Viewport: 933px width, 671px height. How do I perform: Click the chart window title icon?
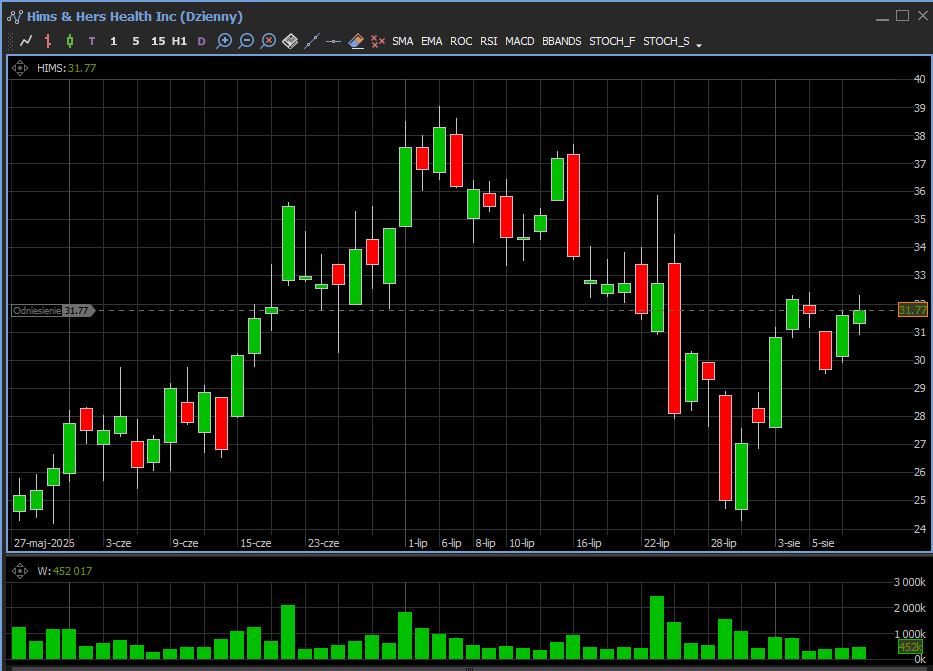(15, 17)
